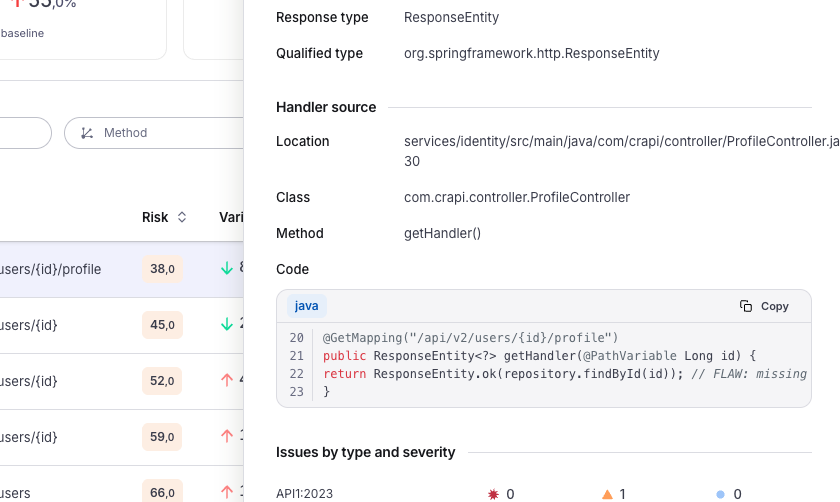Copy the java handler code
Viewport: 840px width, 502px height.
click(764, 306)
